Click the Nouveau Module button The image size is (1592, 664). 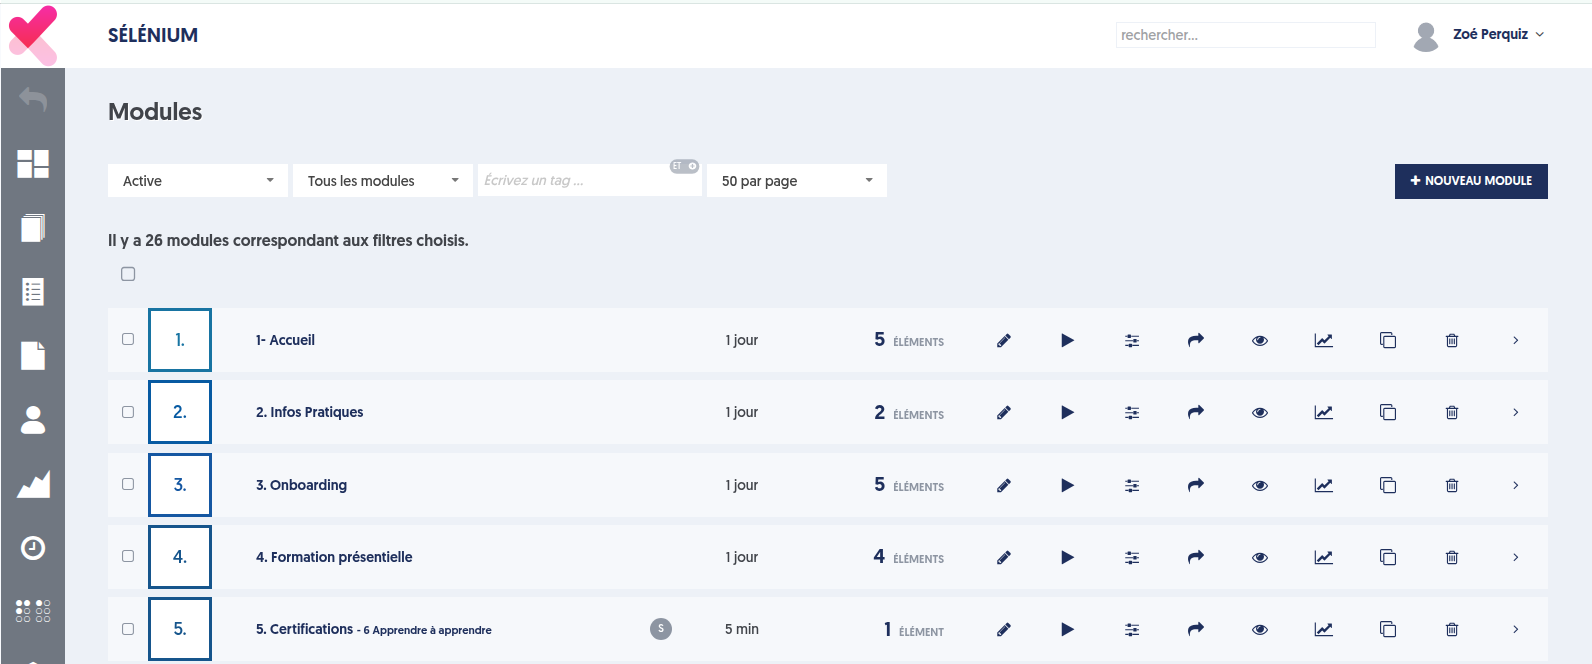(1471, 181)
